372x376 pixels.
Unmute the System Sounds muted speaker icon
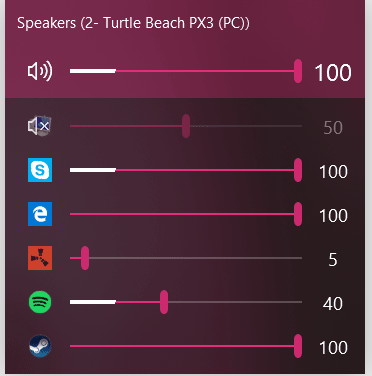(40, 126)
